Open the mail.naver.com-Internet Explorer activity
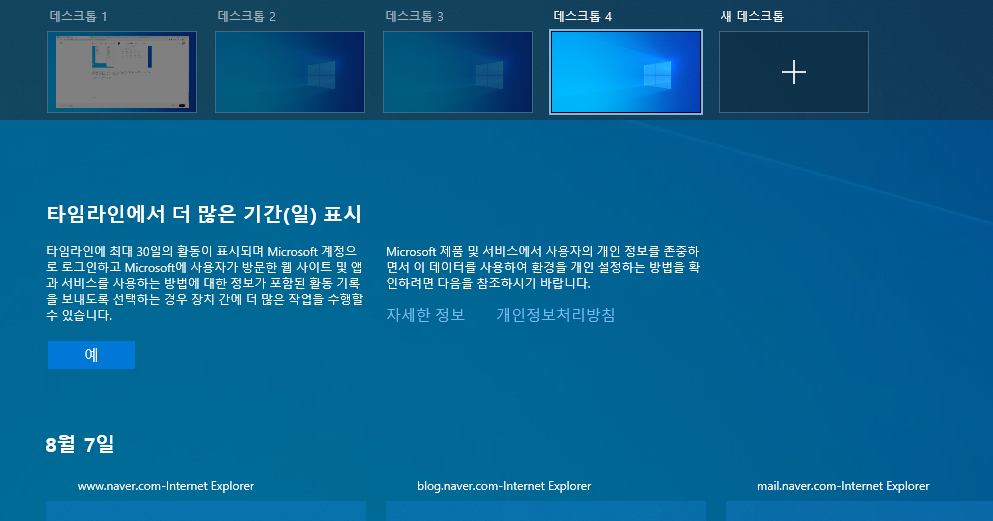Image resolution: width=993 pixels, height=521 pixels. coord(844,486)
